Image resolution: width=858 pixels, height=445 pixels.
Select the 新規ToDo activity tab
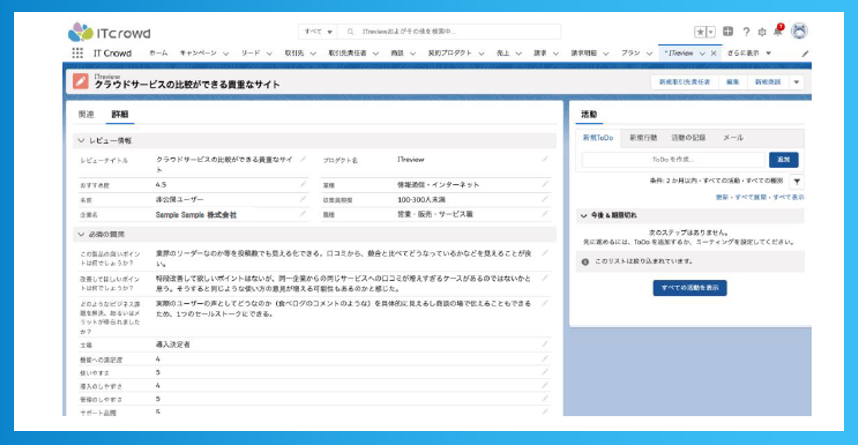click(598, 137)
